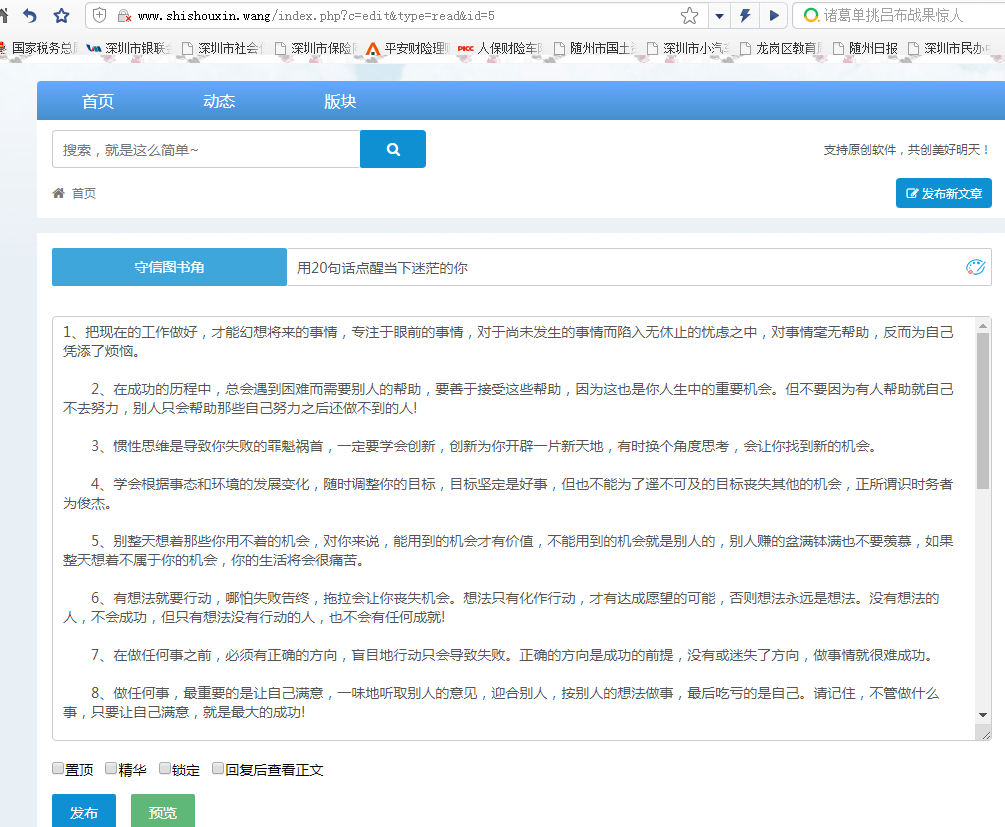1005x827 pixels.
Task: Check the 锁定 checkbox
Action: [165, 768]
